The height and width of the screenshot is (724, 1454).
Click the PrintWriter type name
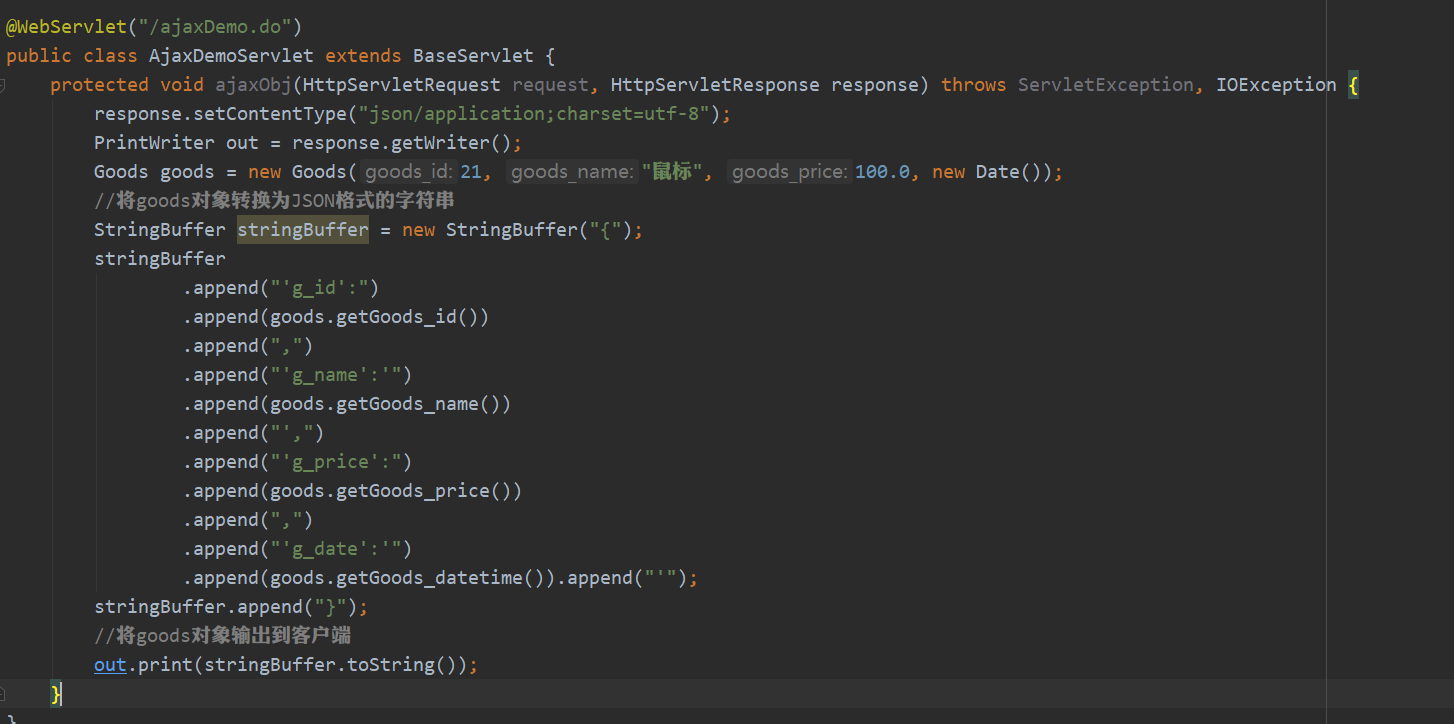tap(154, 143)
